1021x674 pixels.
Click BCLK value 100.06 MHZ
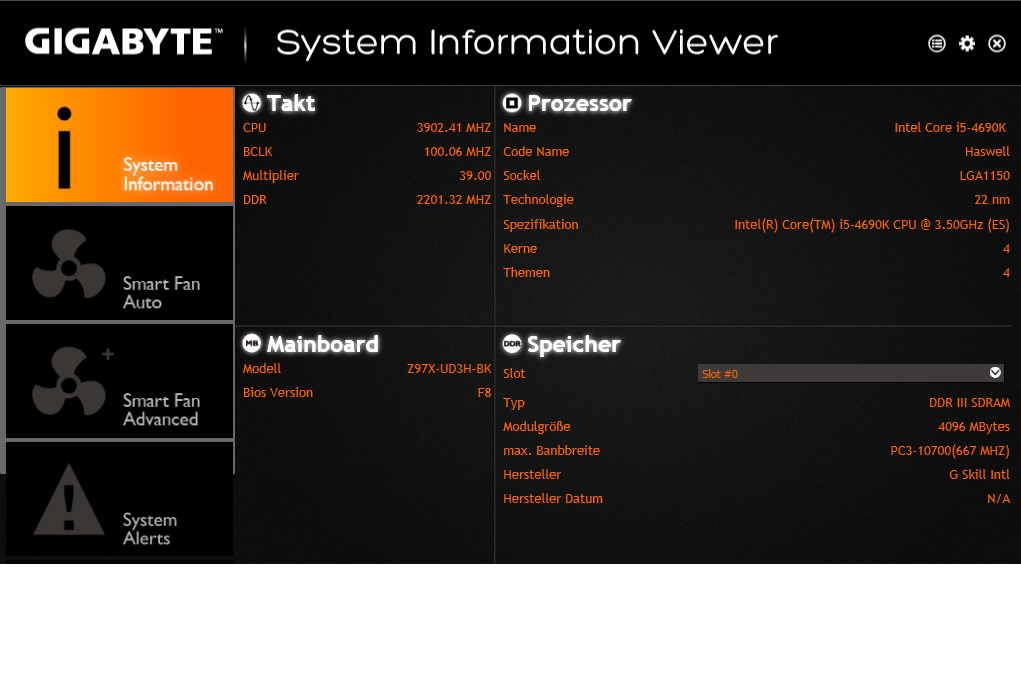click(457, 152)
